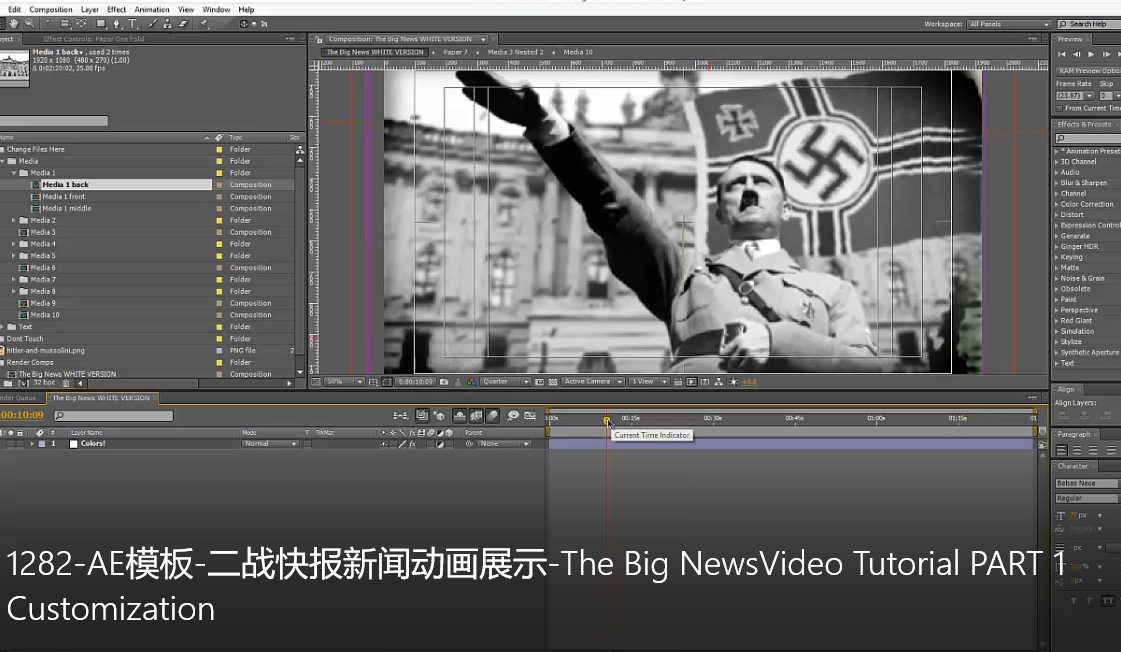Jump to first frame in Preview
The image size is (1121, 652).
click(1062, 54)
